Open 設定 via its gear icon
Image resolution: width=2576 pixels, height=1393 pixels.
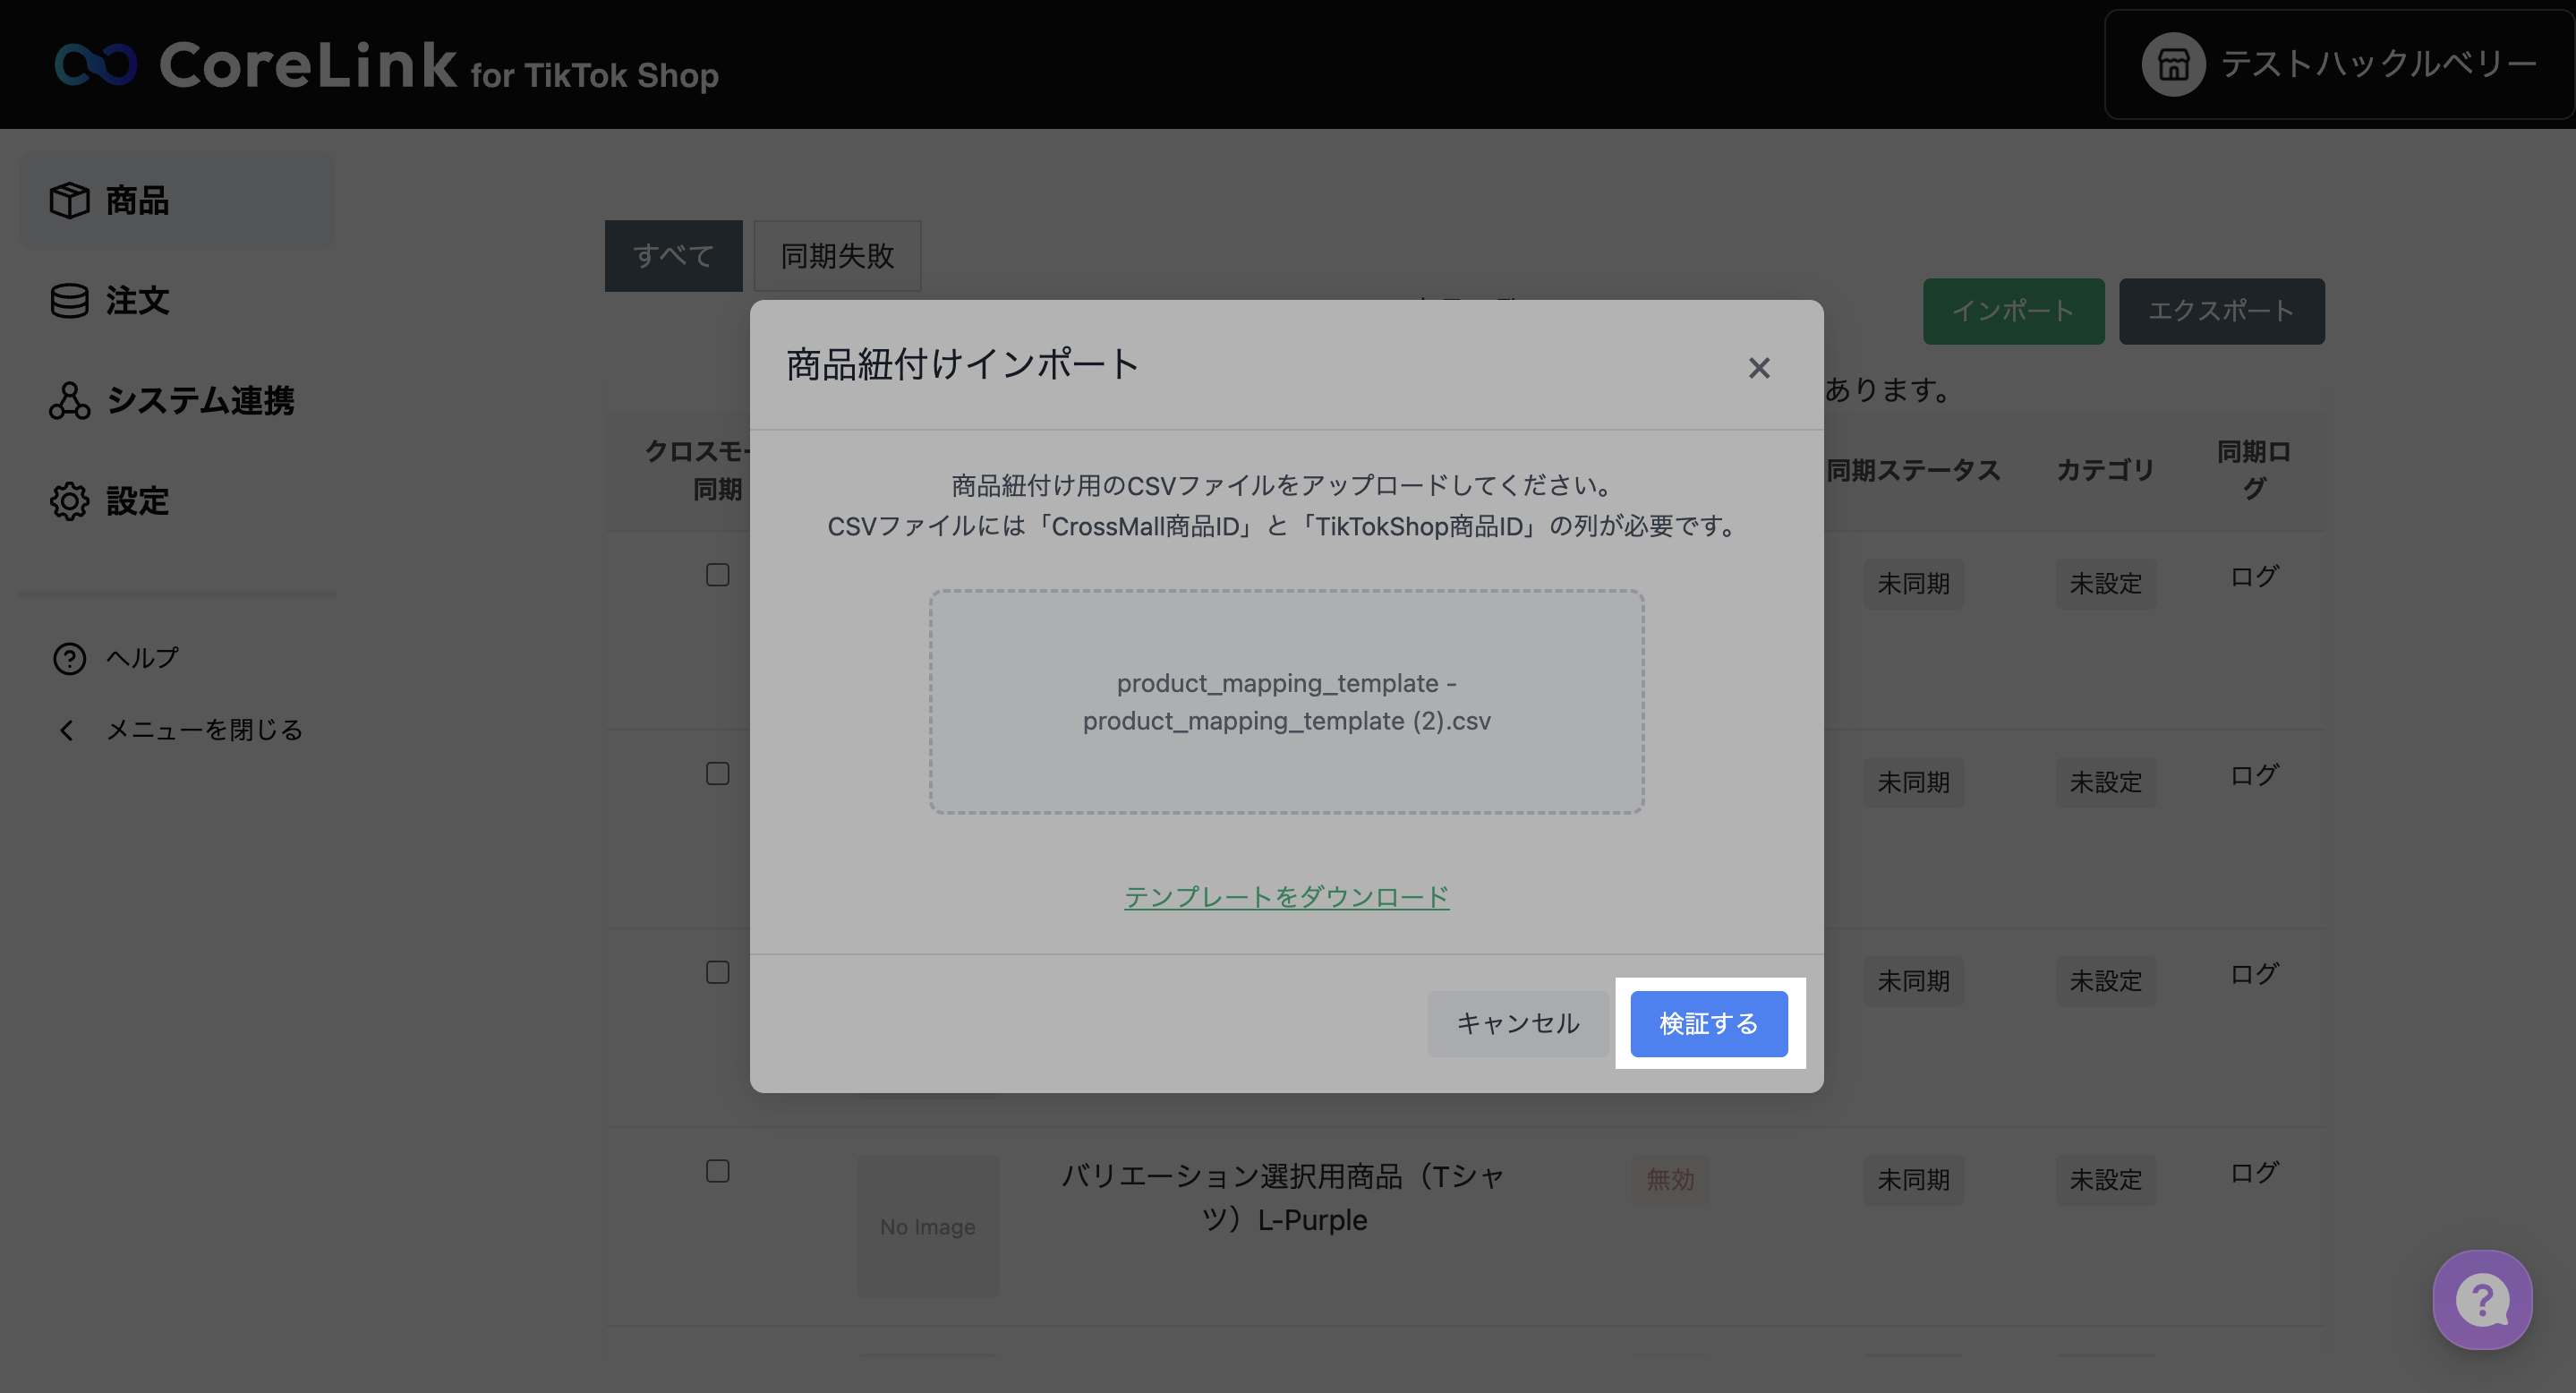pyautogui.click(x=69, y=501)
